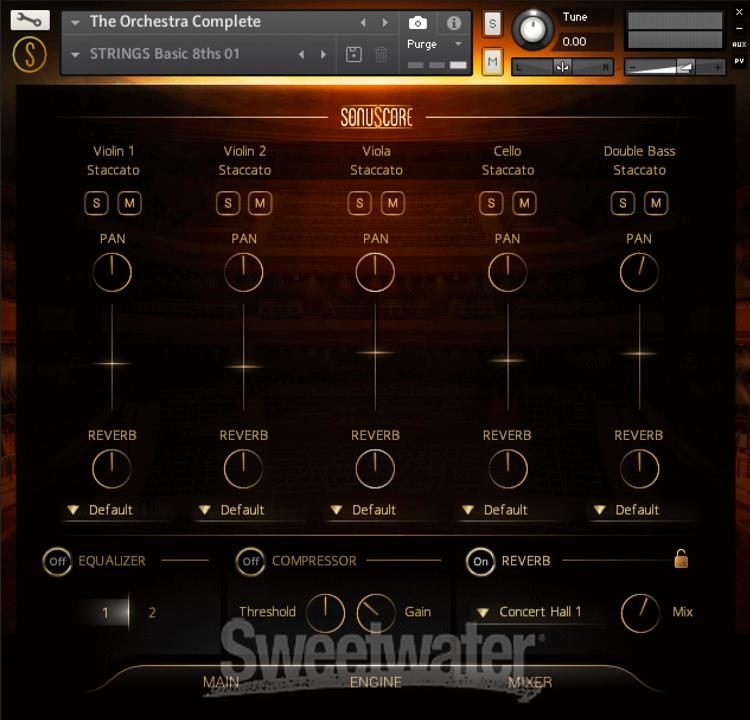750x720 pixels.
Task: Turn on the Compressor Off switch
Action: tap(251, 561)
